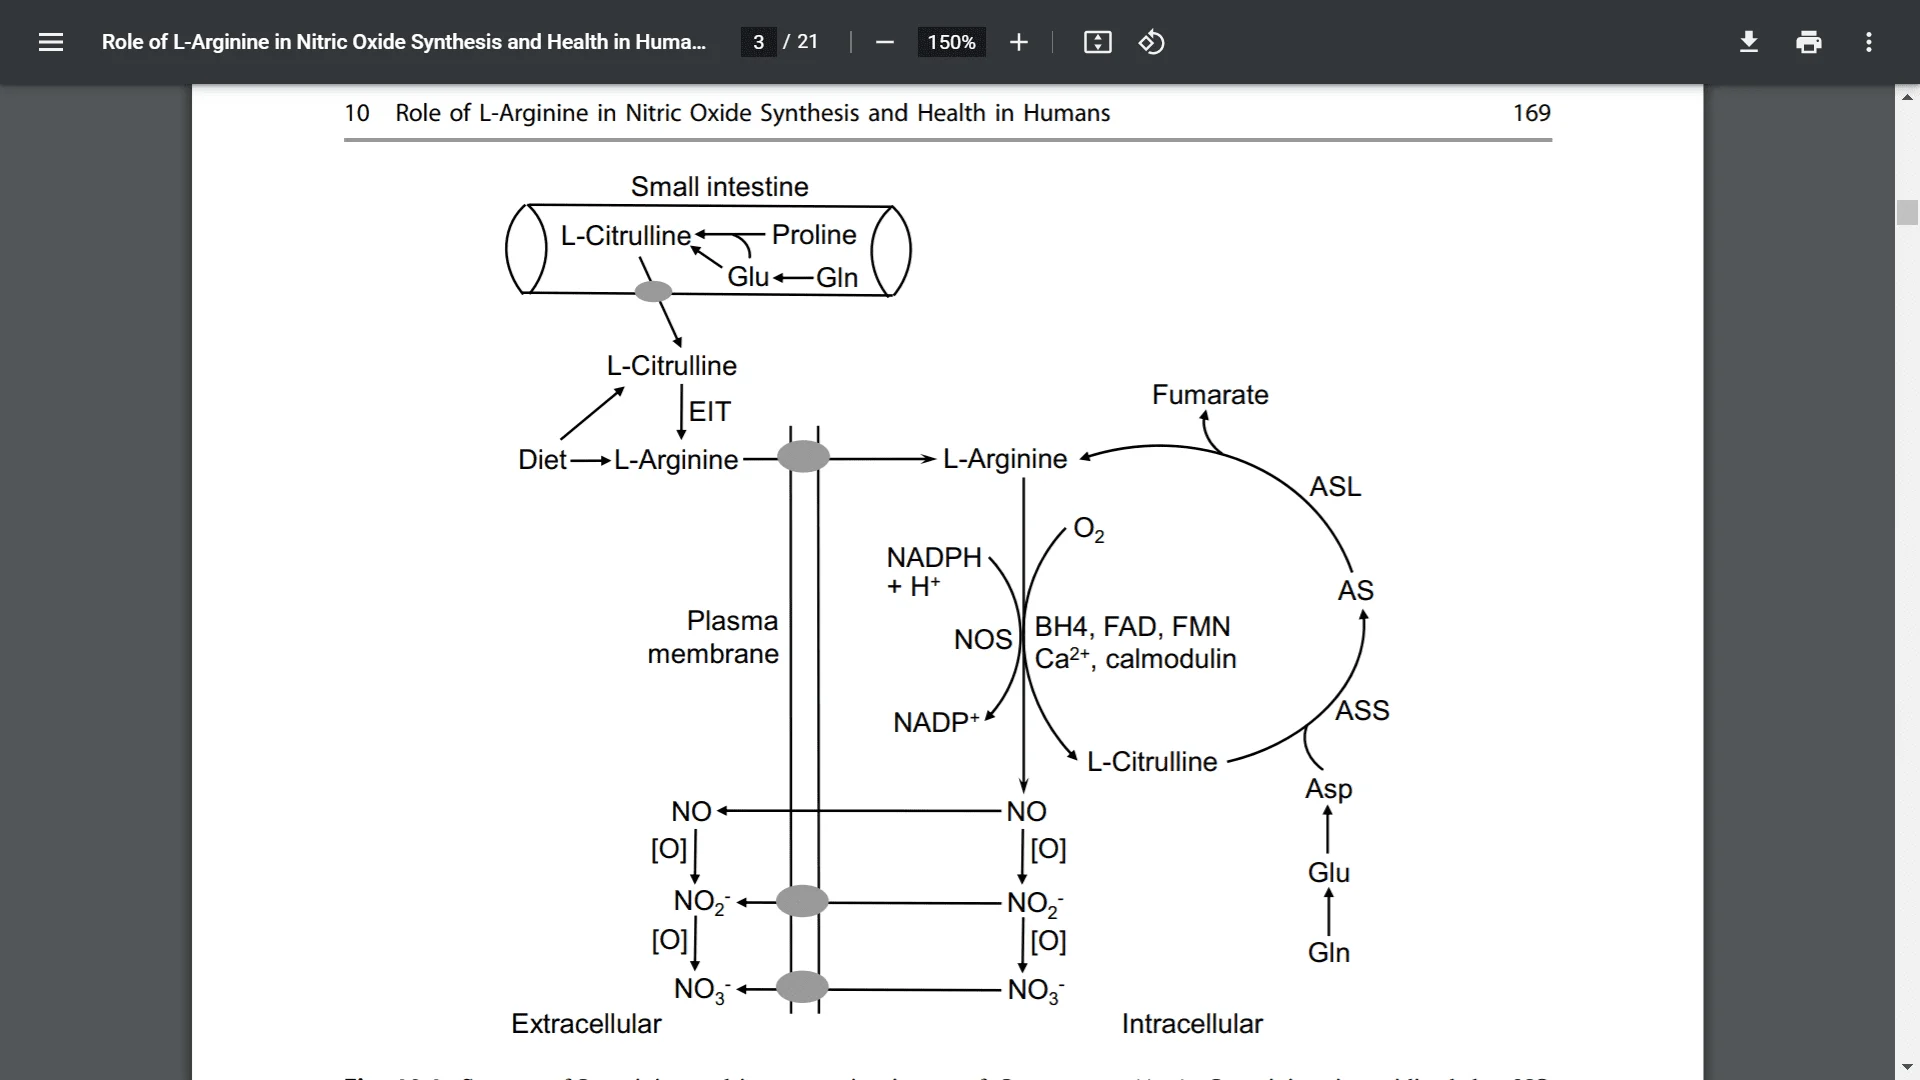
Task: Click the 'ASL' enzyme label
Action: [1335, 487]
